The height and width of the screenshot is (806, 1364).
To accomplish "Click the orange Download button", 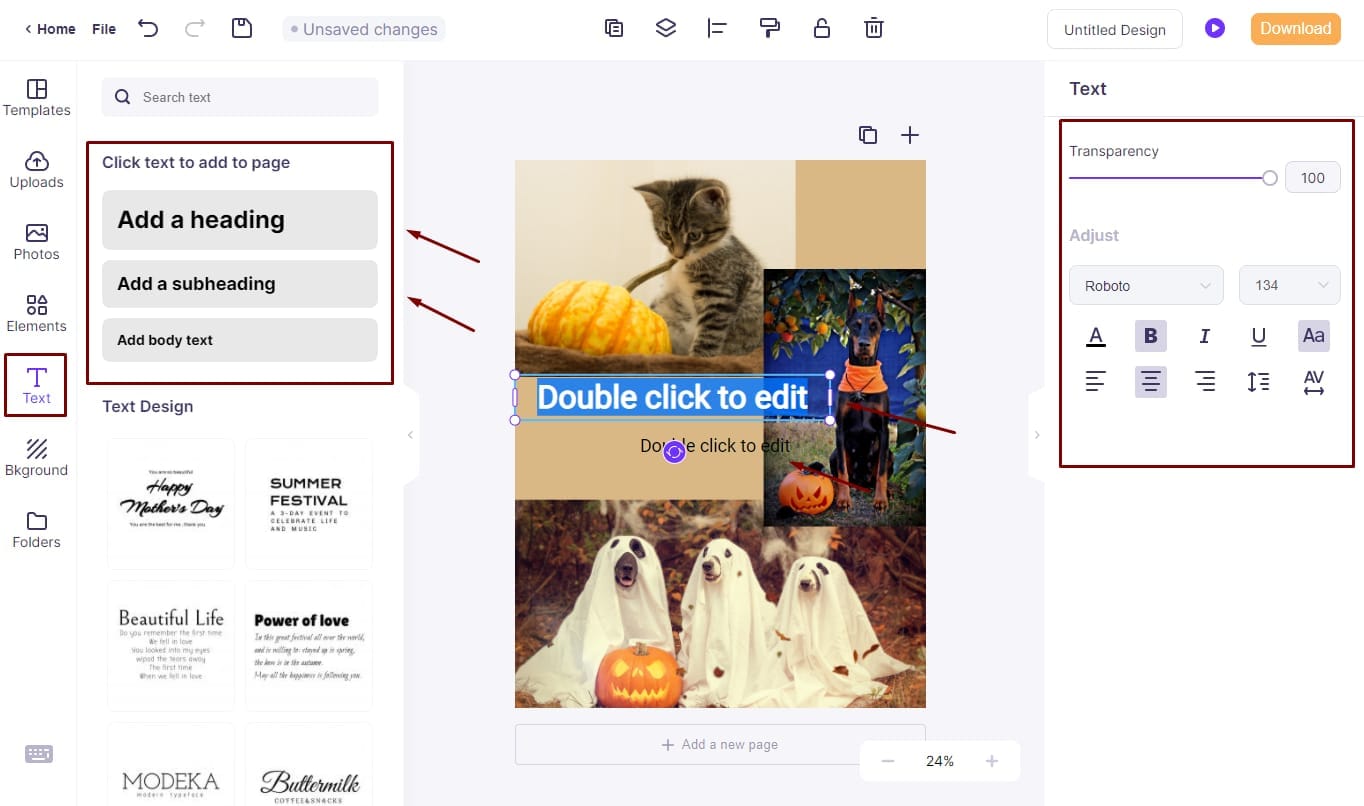I will pos(1295,28).
